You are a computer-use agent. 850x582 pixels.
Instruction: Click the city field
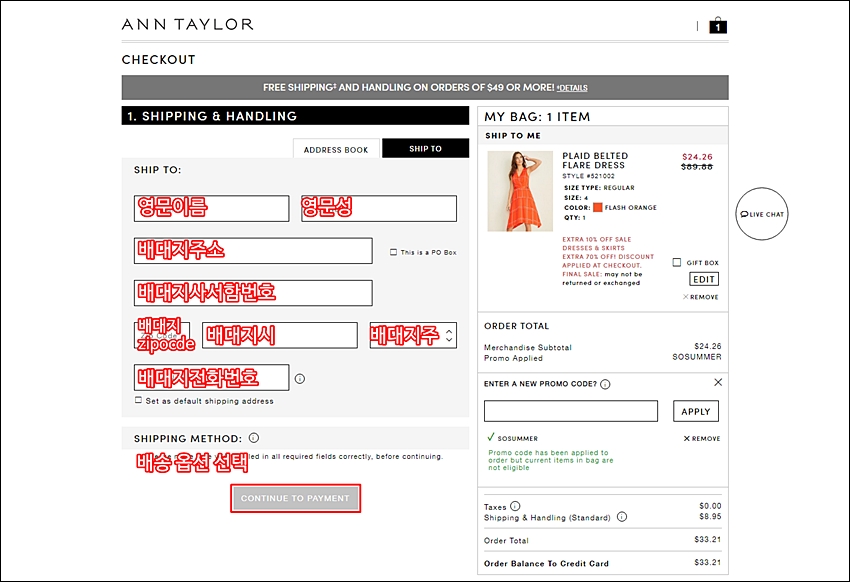pyautogui.click(x=280, y=335)
